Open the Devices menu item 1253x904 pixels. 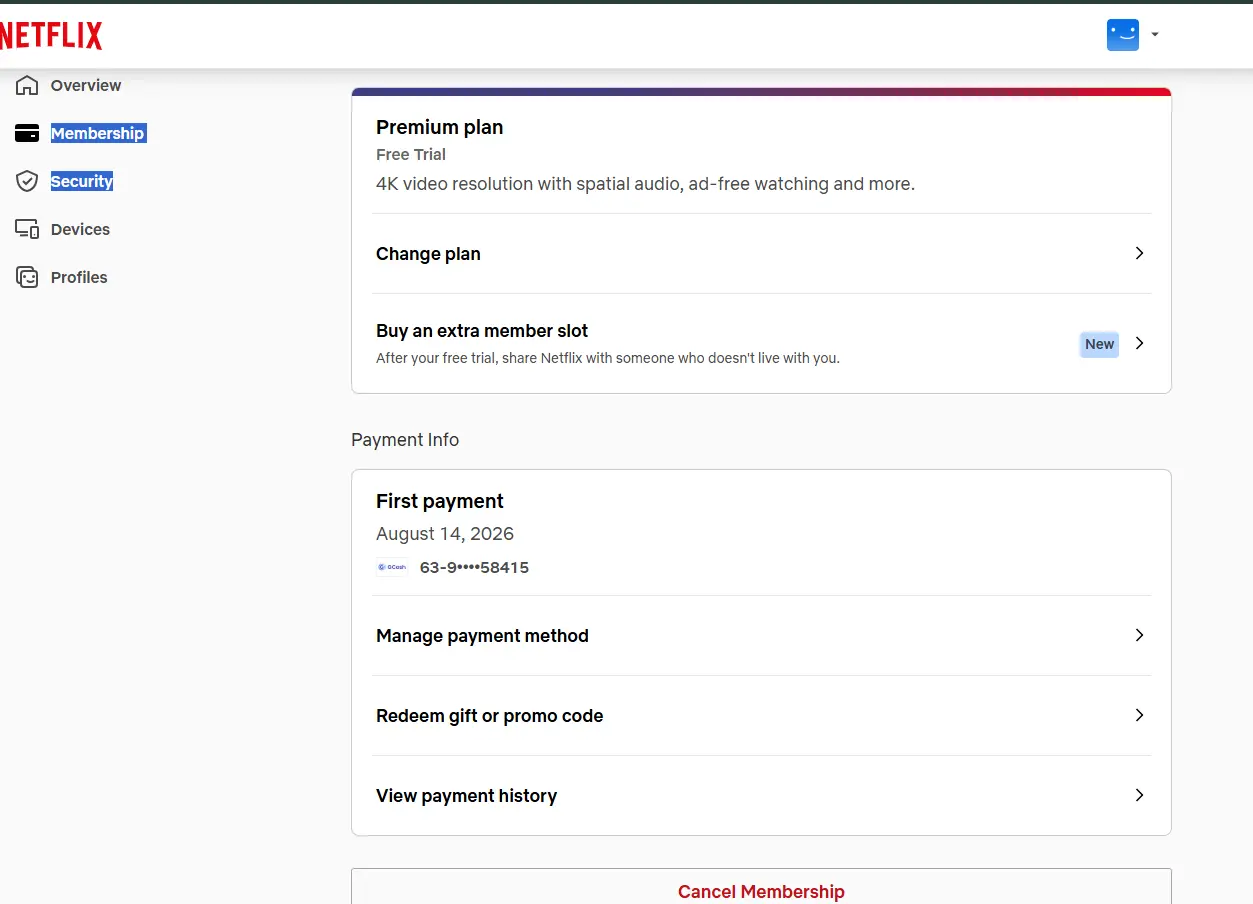[x=80, y=229]
